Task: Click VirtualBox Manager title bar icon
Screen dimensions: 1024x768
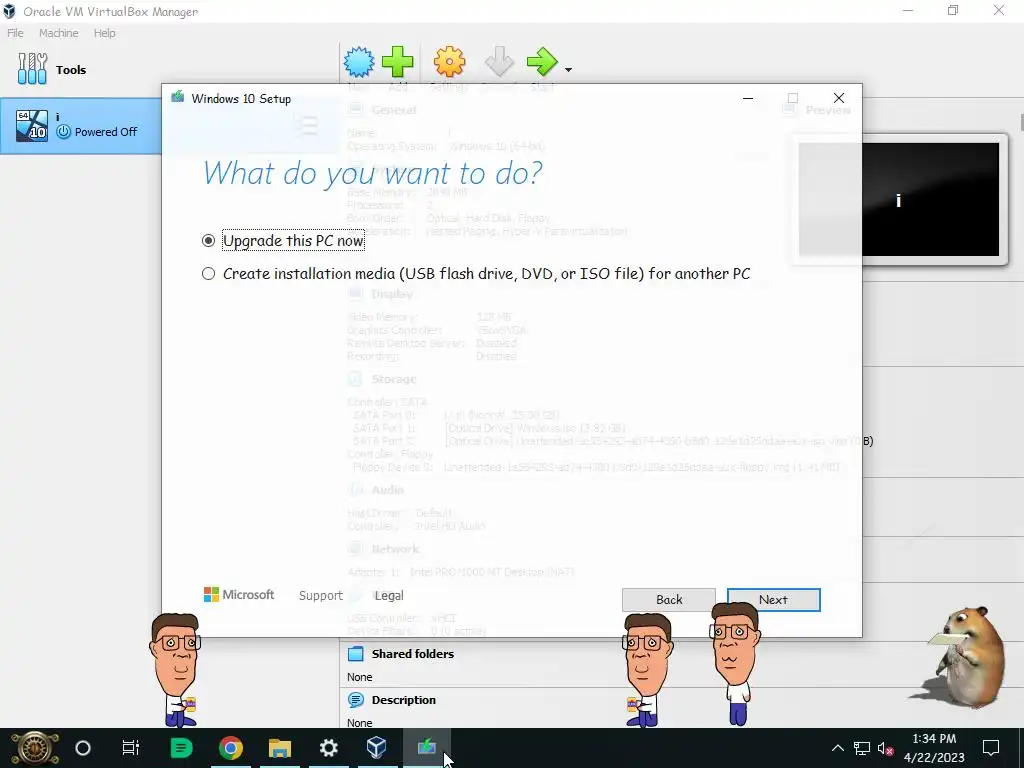Action: click(9, 11)
